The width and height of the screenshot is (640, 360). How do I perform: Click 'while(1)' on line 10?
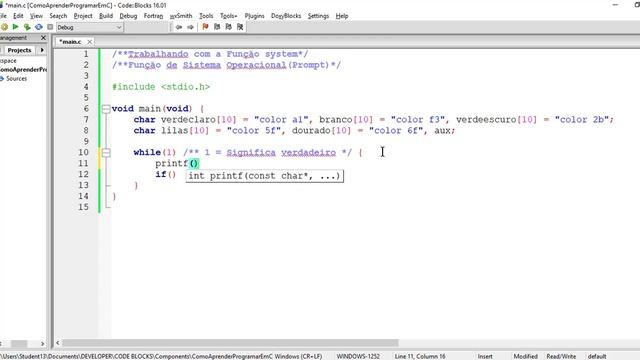[155, 152]
